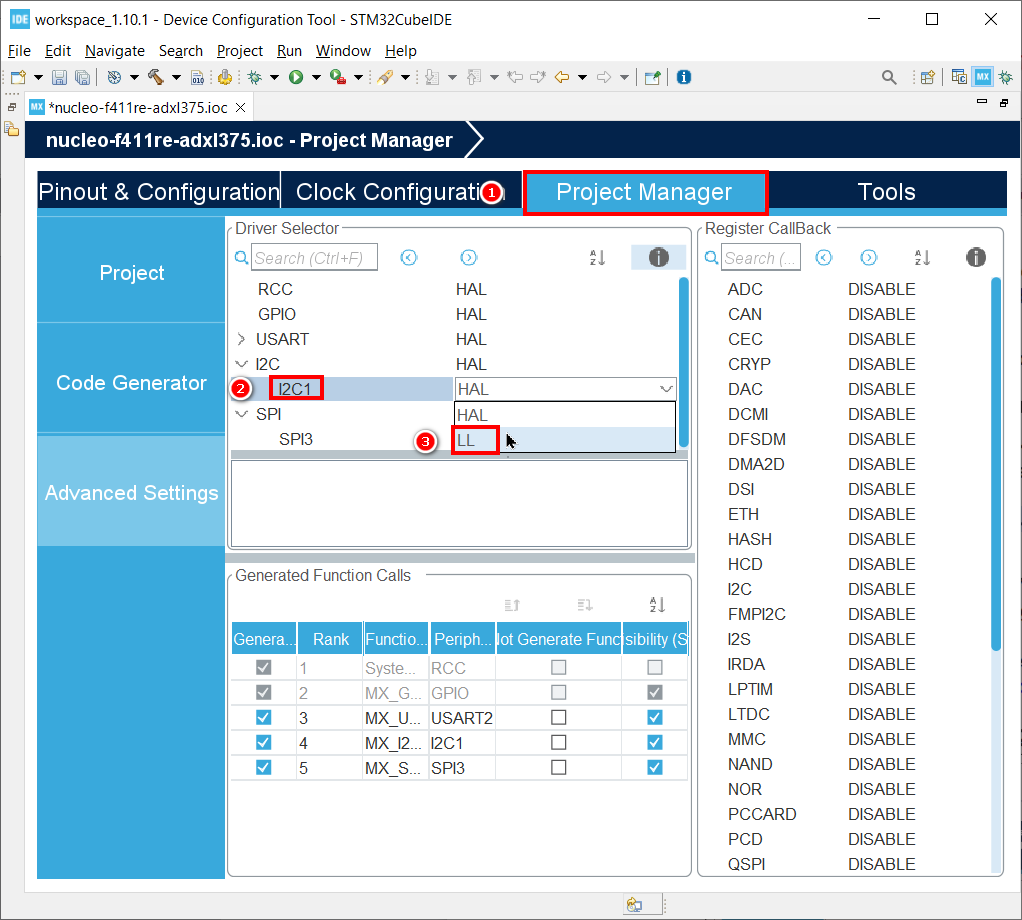This screenshot has height=920, width=1022.
Task: Toggle Generate checkbox for USART2 row
Action: (263, 717)
